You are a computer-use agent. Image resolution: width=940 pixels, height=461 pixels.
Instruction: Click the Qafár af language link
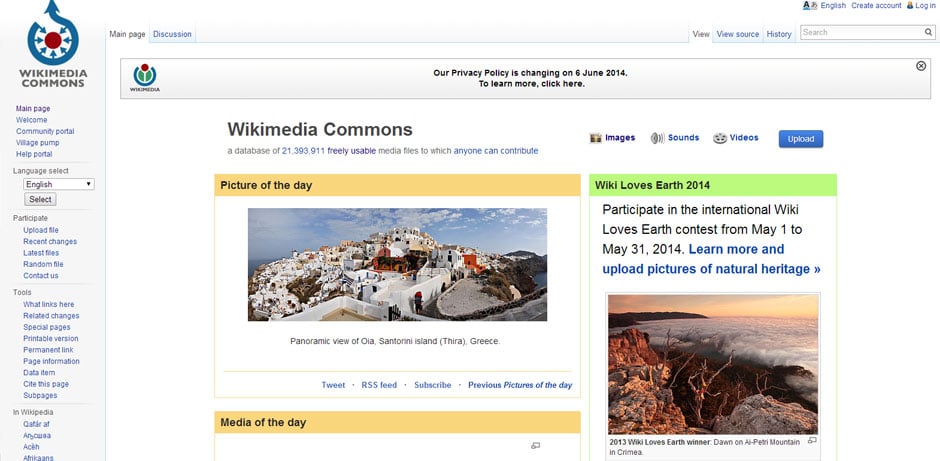[x=36, y=424]
